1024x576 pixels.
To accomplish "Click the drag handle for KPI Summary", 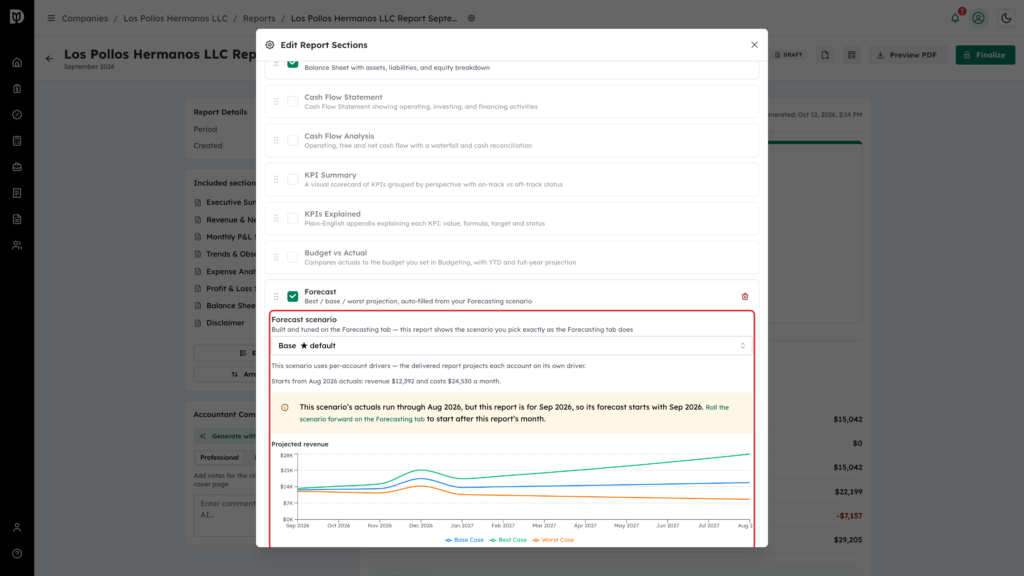I will click(276, 180).
